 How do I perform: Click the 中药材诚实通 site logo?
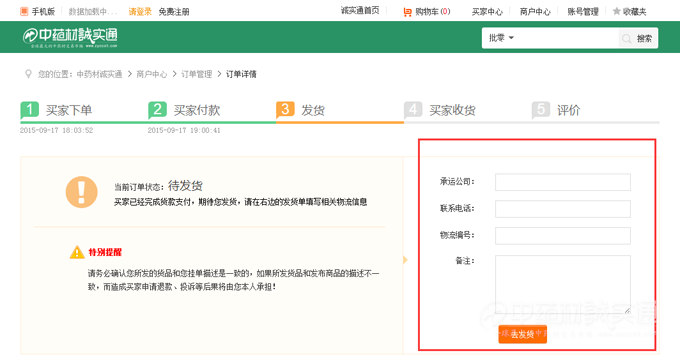pos(70,38)
